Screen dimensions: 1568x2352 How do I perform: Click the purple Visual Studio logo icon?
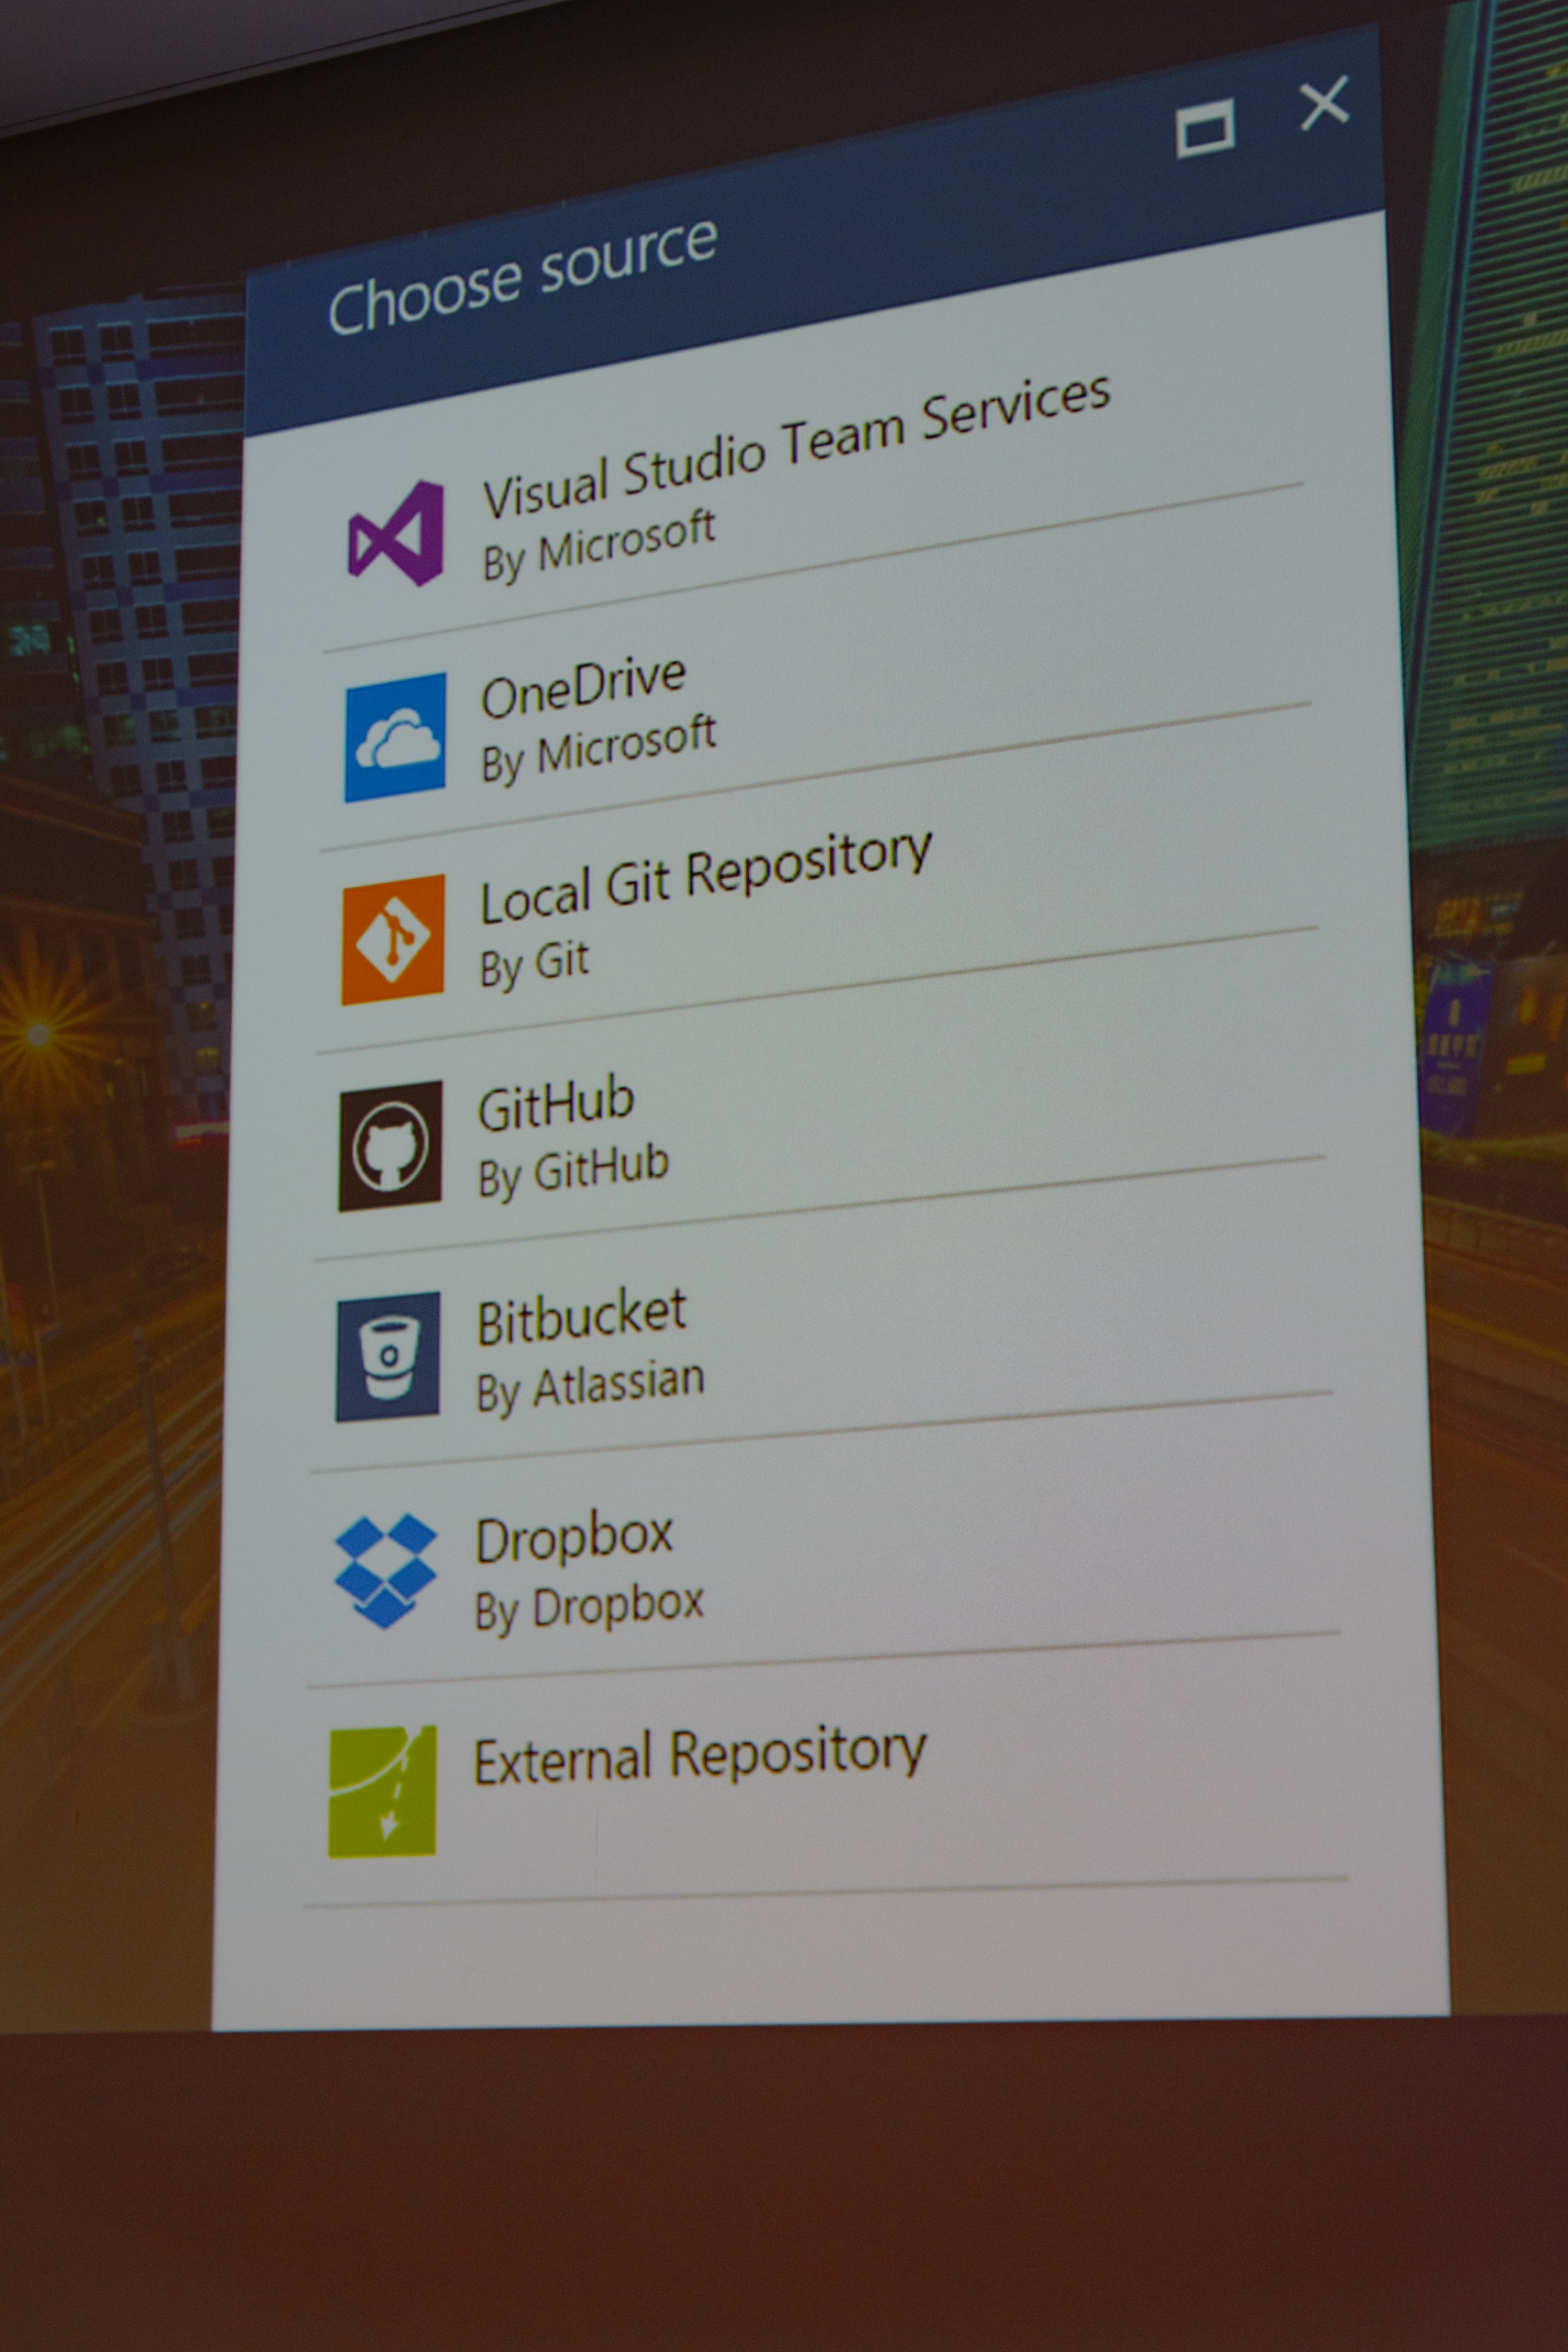tap(396, 533)
